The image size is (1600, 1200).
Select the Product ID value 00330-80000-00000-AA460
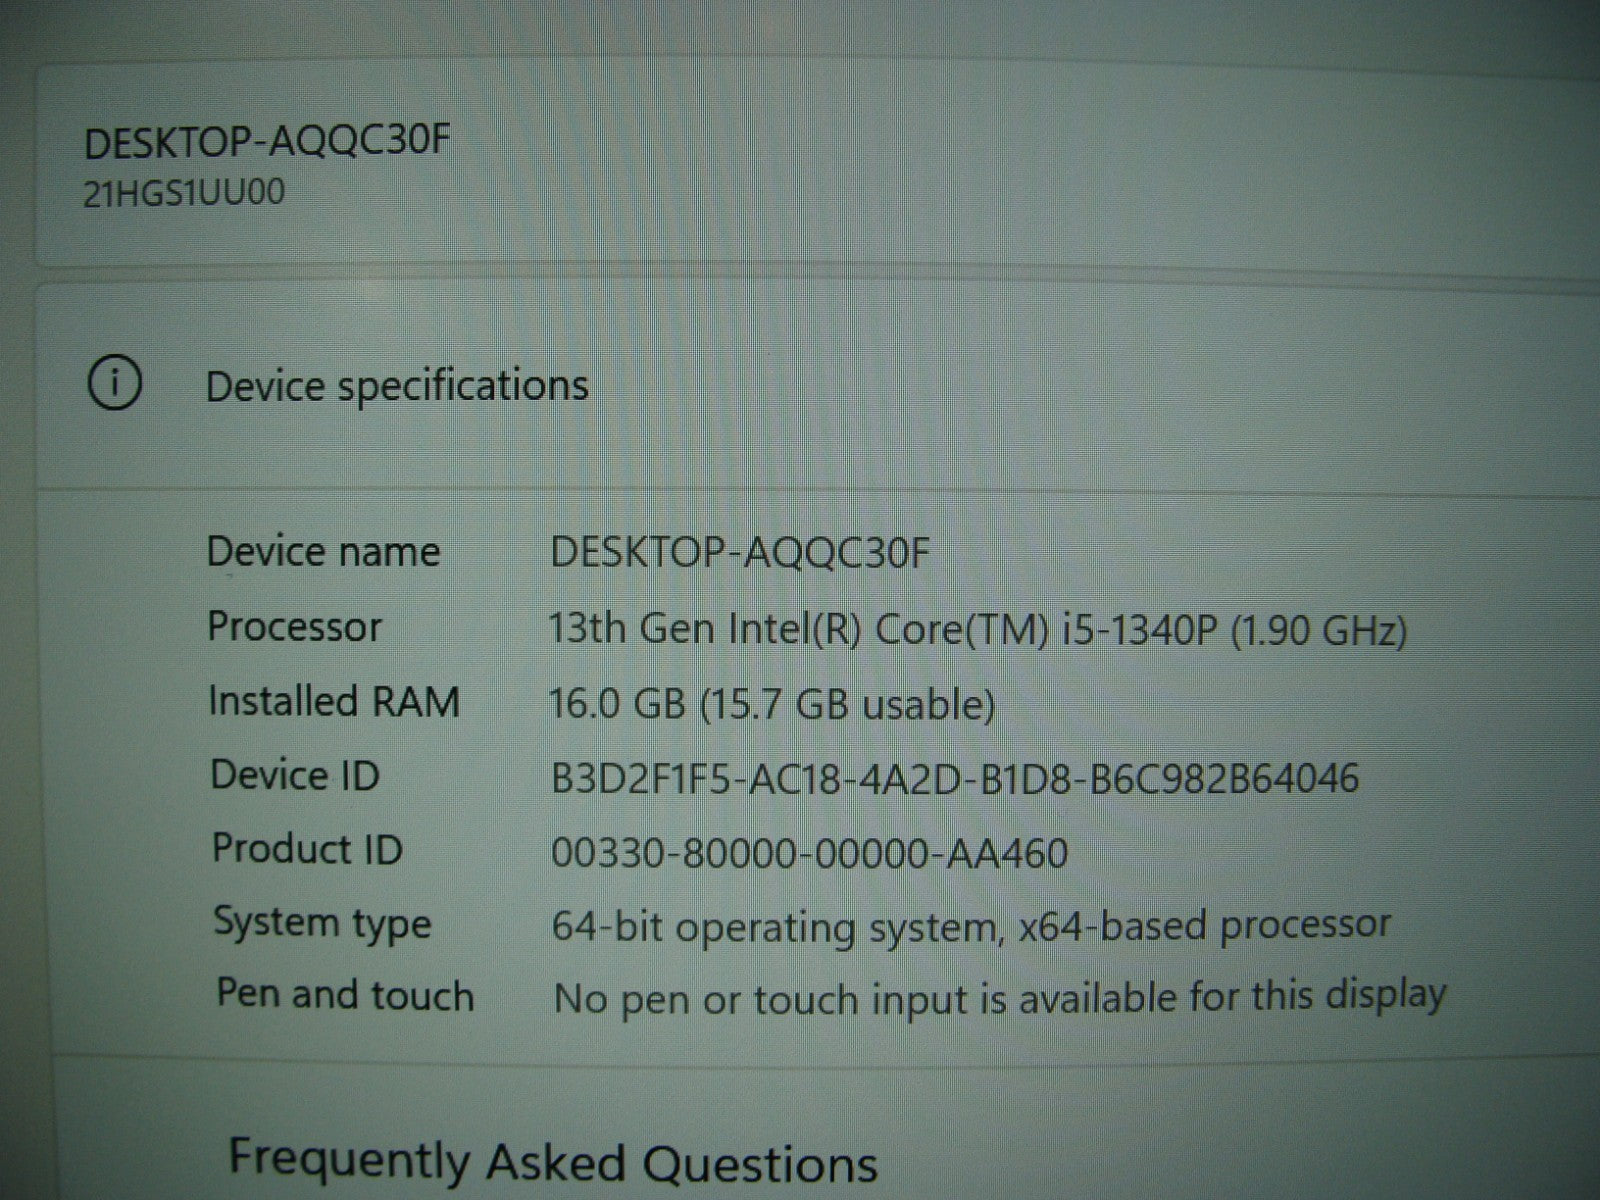click(809, 854)
